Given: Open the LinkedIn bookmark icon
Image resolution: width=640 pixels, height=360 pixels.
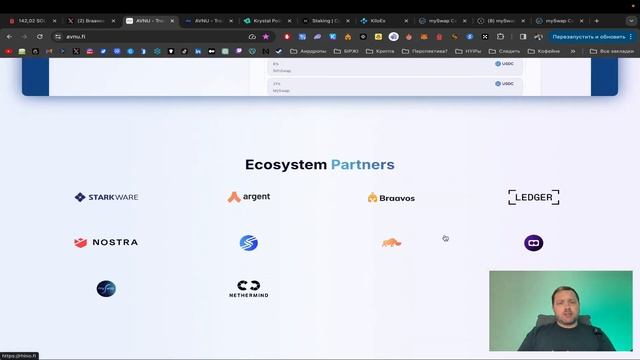Looking at the screenshot, I should (198, 51).
